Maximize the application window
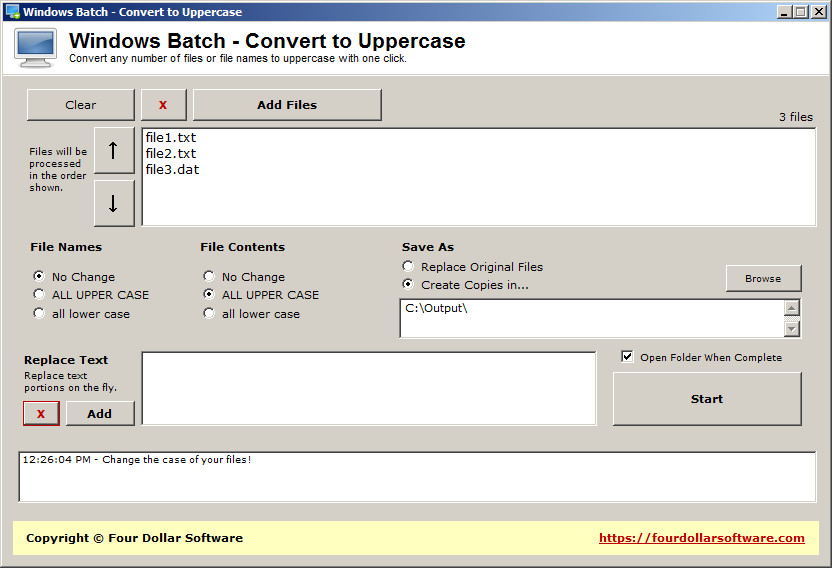The width and height of the screenshot is (832, 568). (x=801, y=12)
